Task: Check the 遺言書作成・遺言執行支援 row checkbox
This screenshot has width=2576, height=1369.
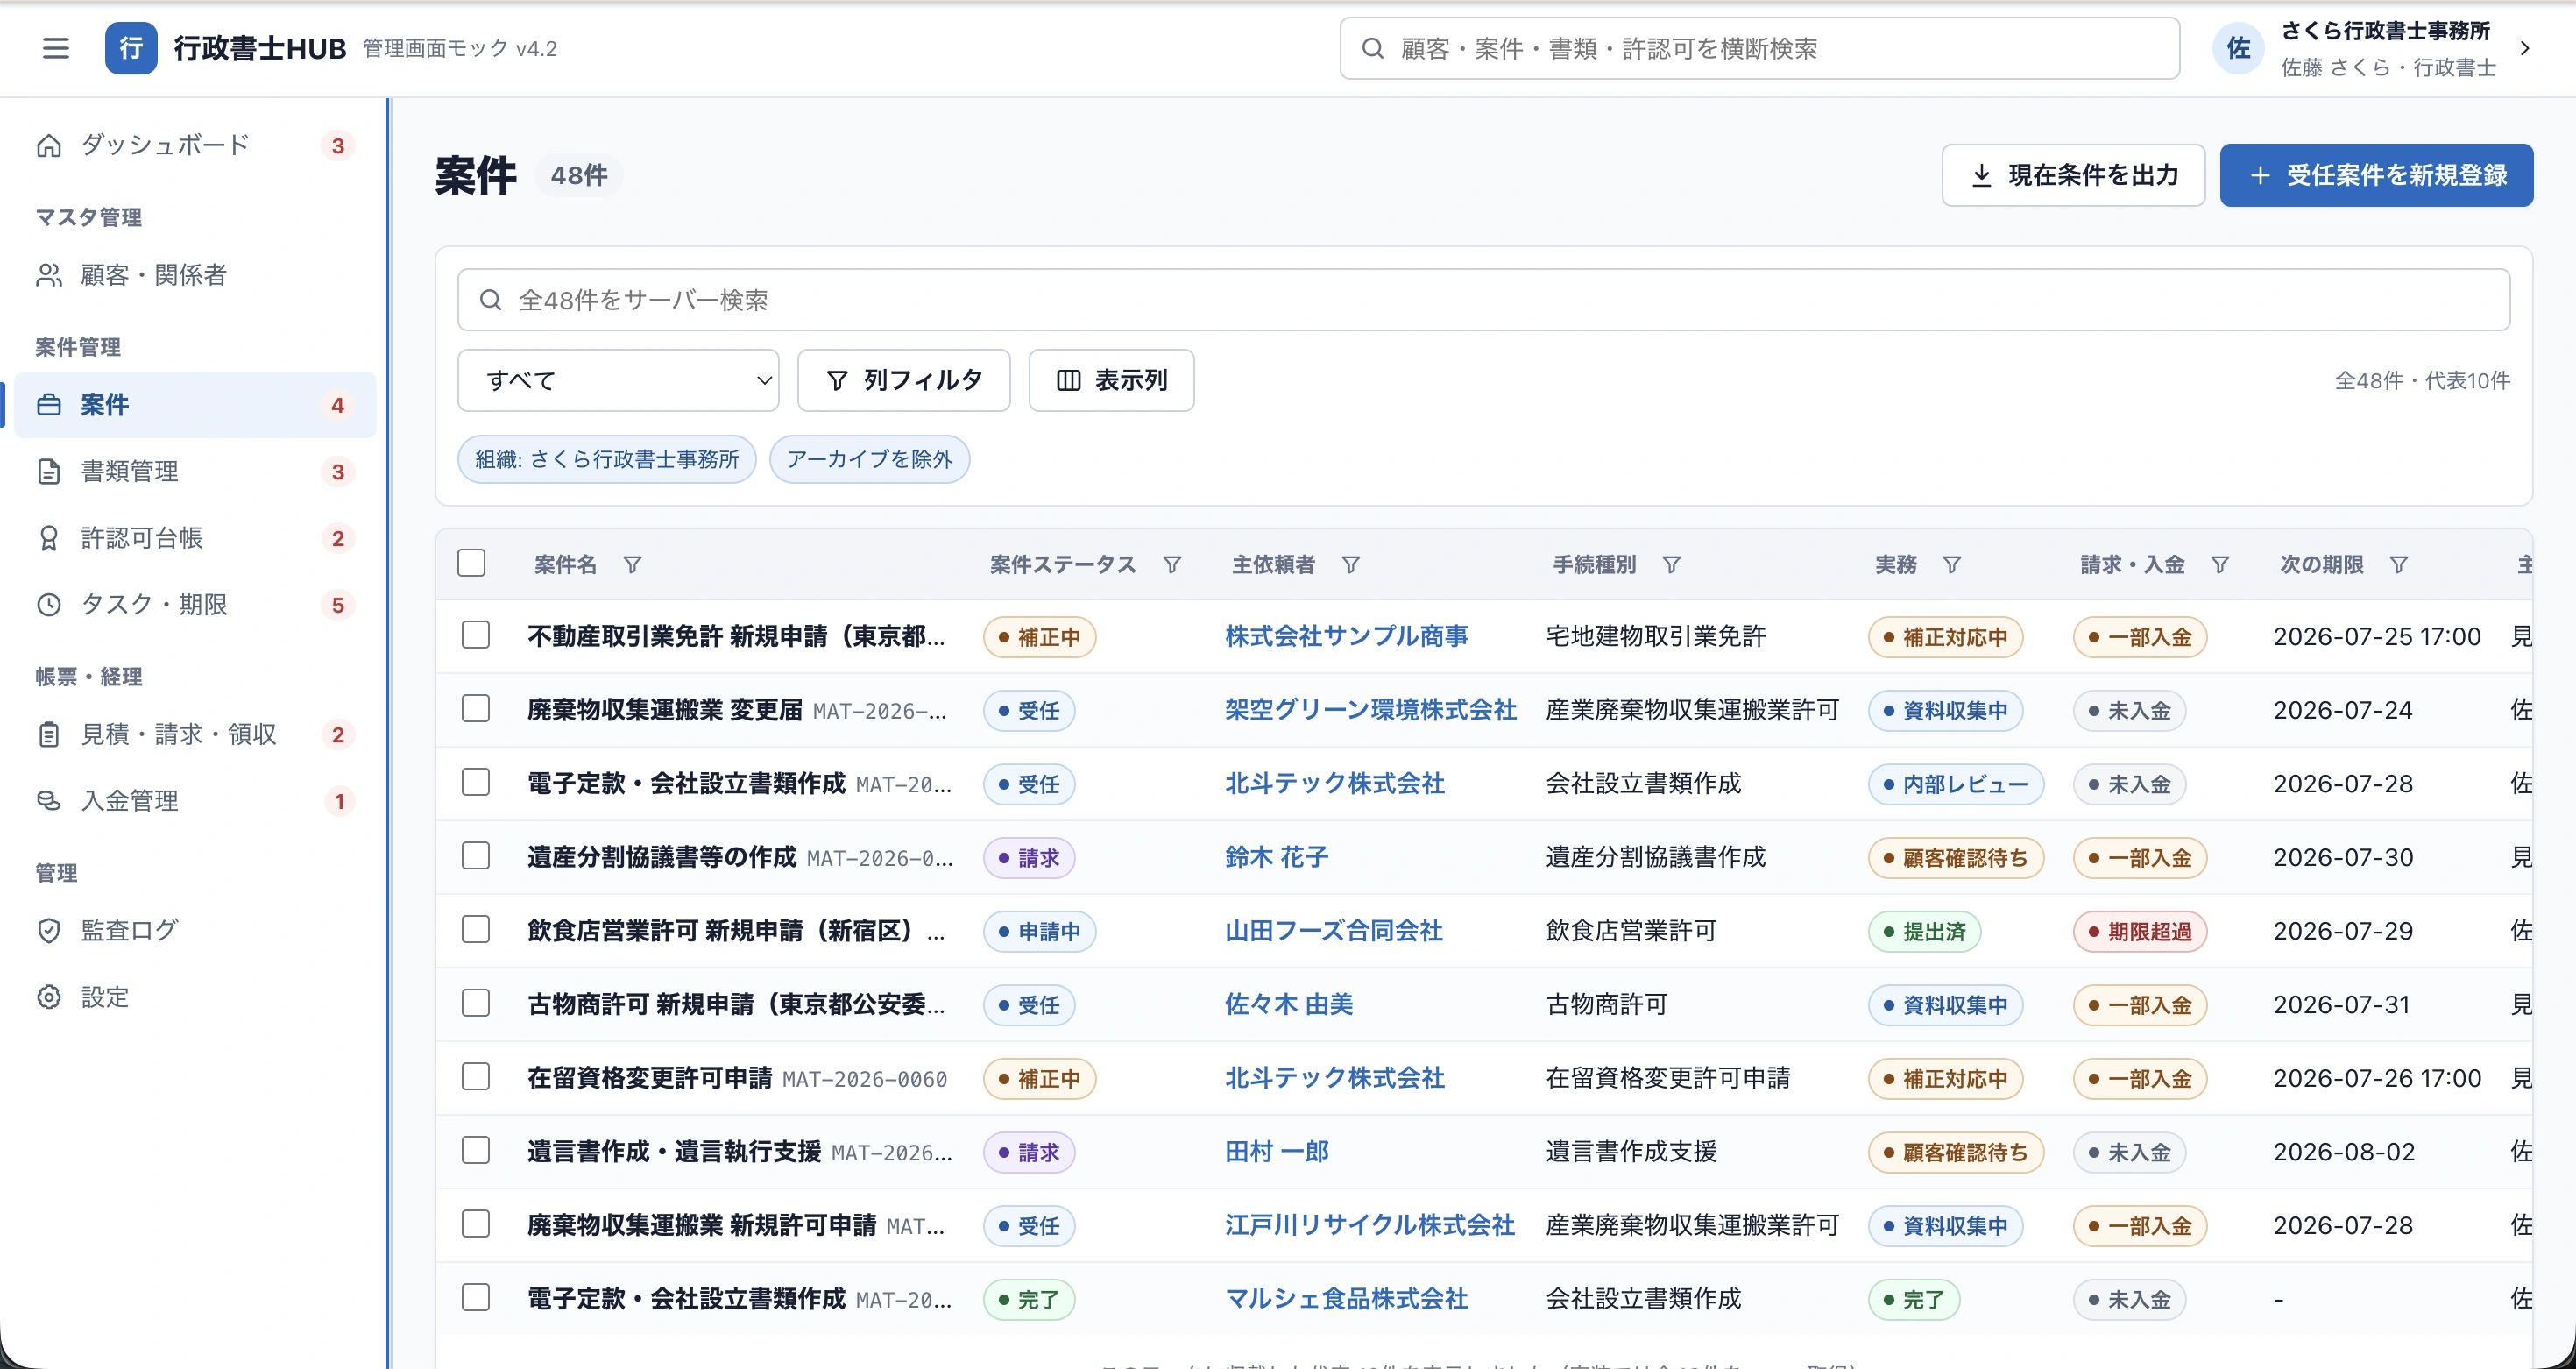Action: tap(476, 1150)
